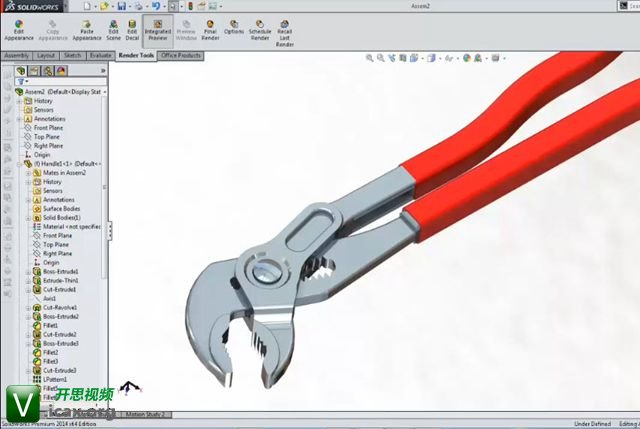Screen dimensions: 640x429
Task: Open New document dropdown arrow
Action: coord(95,6)
